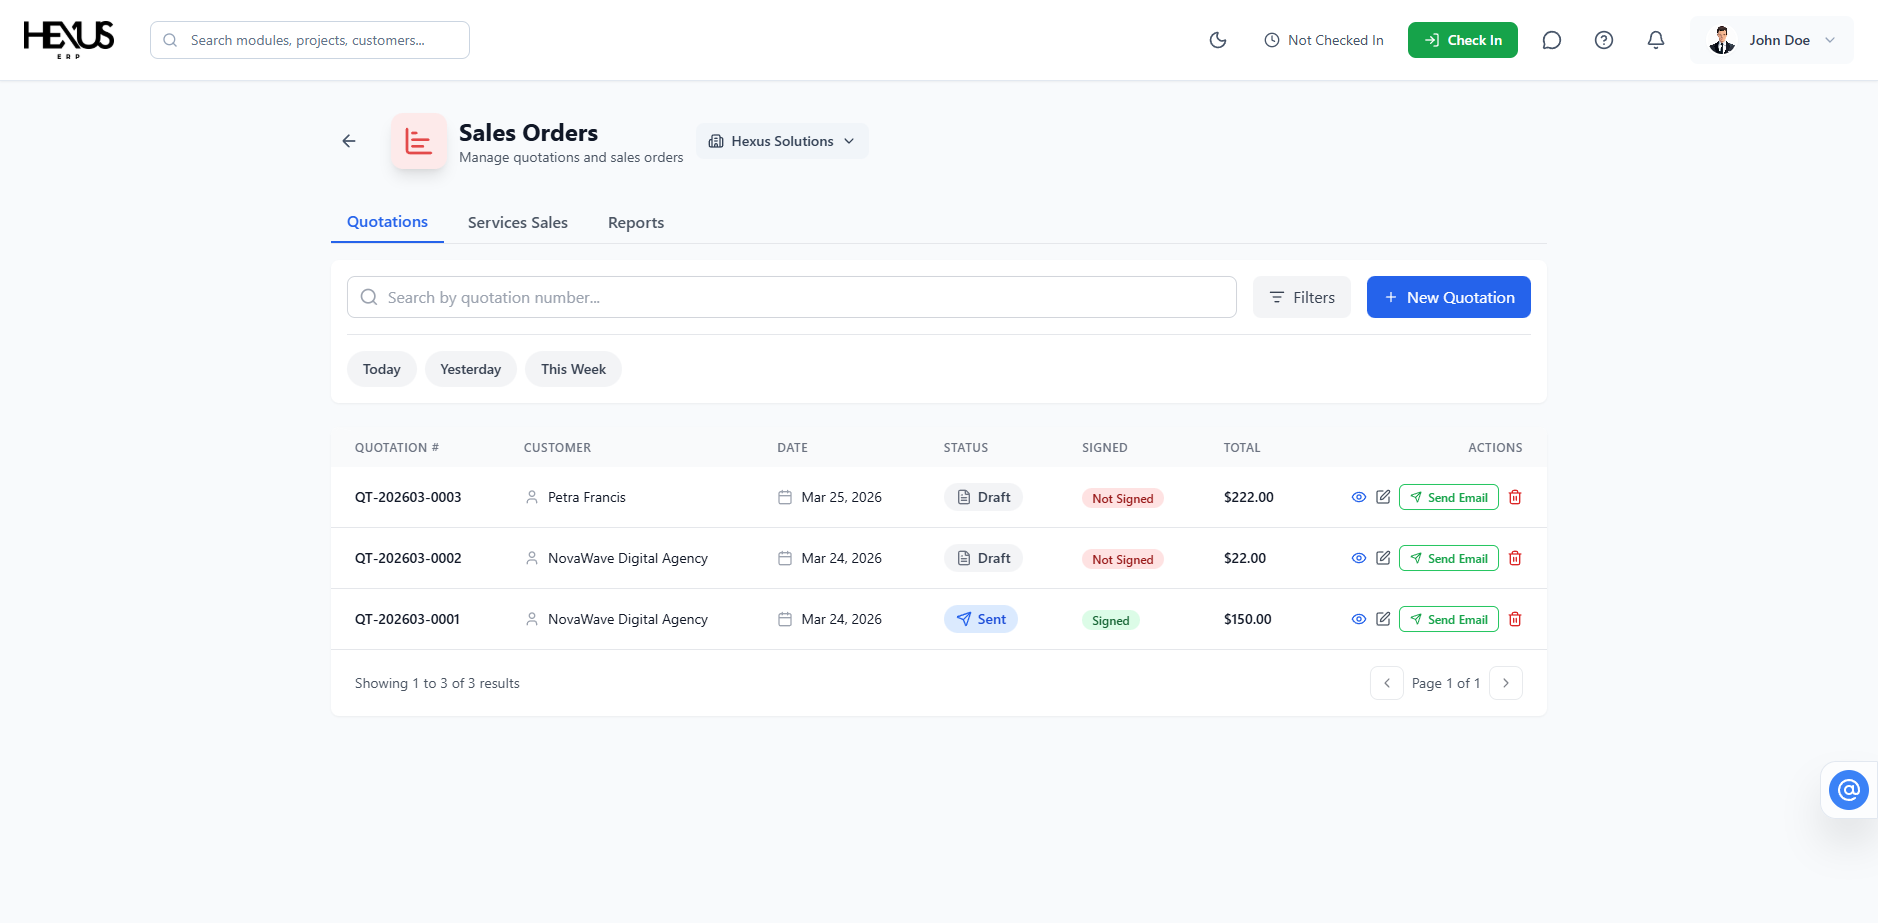Image resolution: width=1878 pixels, height=923 pixels.
Task: Select customer Petra Francis
Action: (x=587, y=497)
